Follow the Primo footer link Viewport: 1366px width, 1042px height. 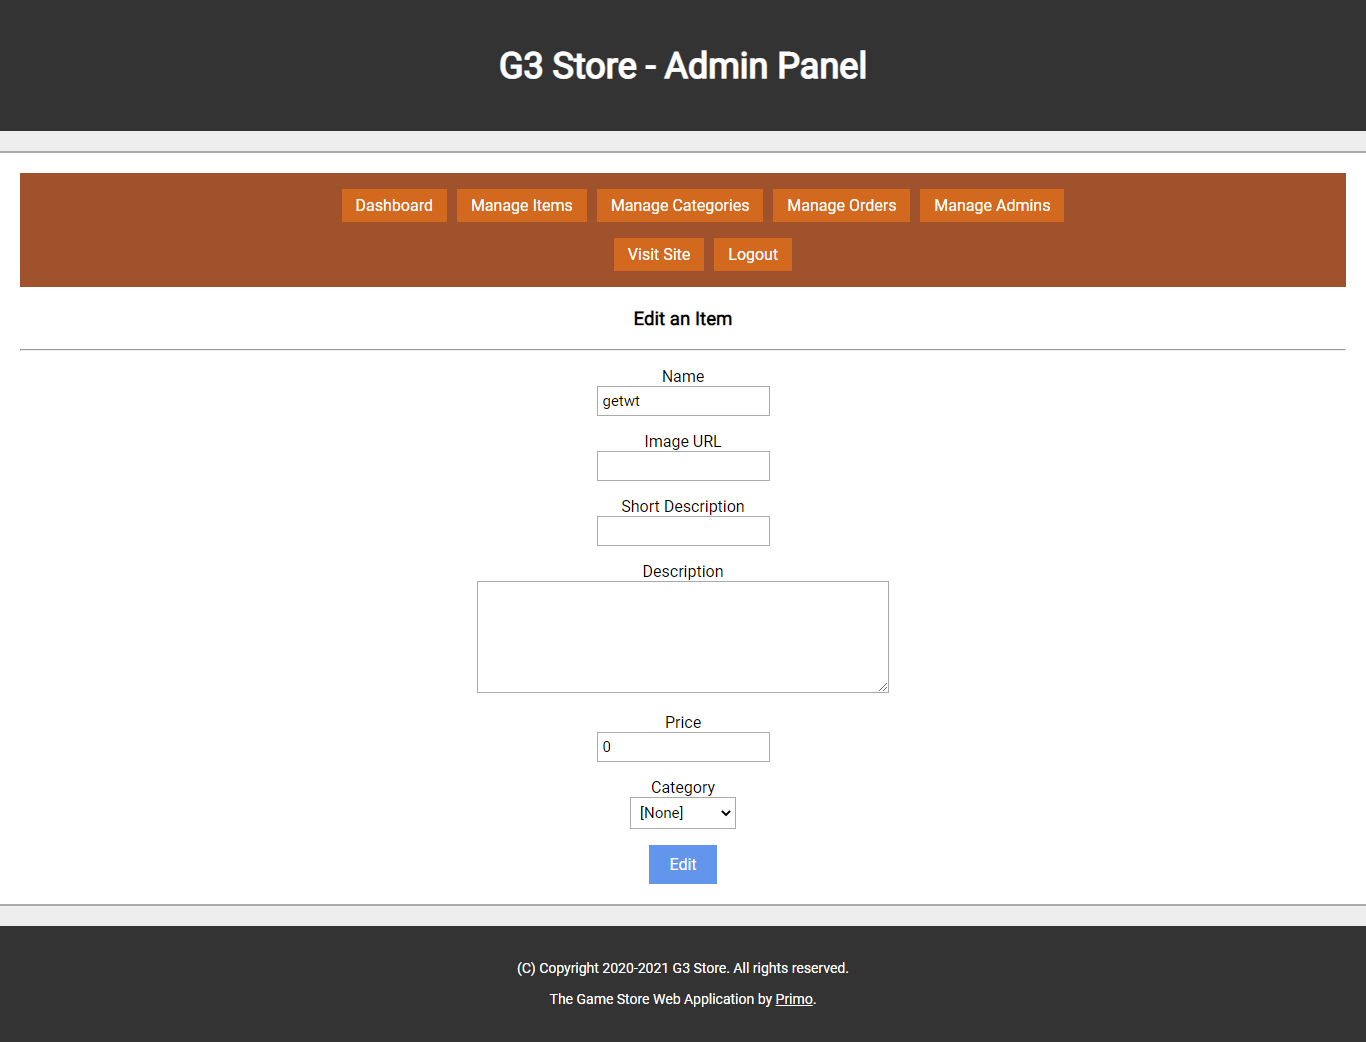tap(794, 999)
